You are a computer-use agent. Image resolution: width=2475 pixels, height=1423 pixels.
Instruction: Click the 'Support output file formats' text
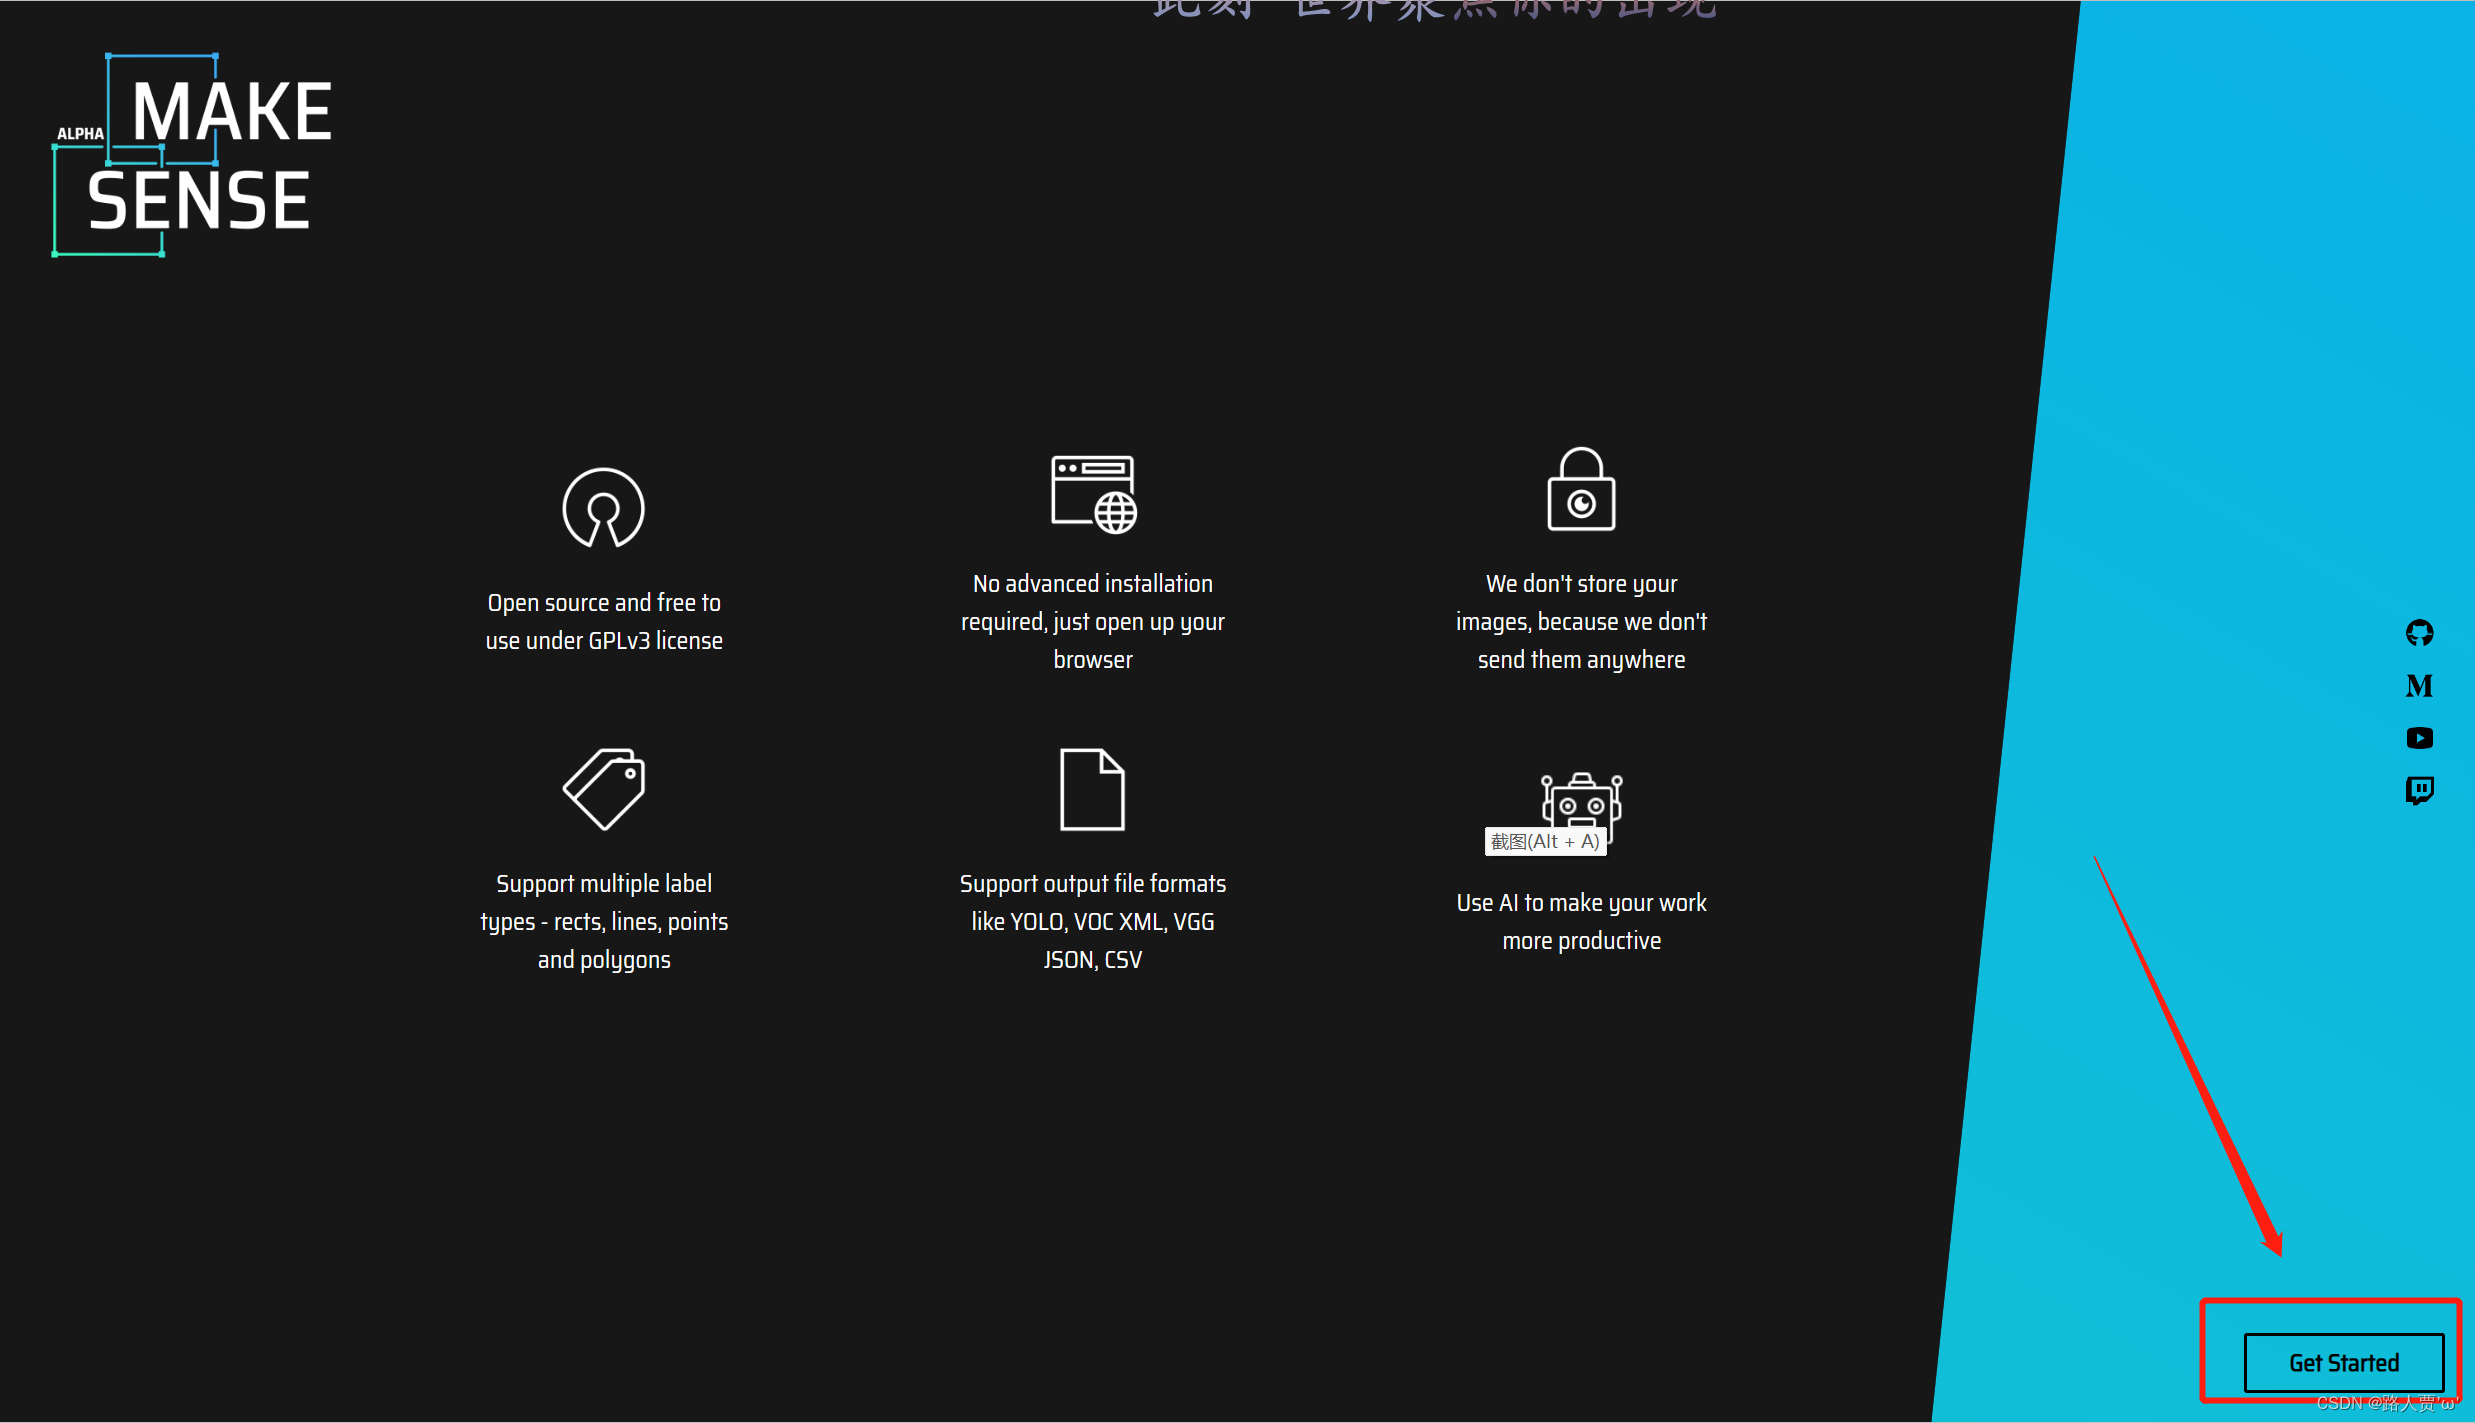point(1093,922)
